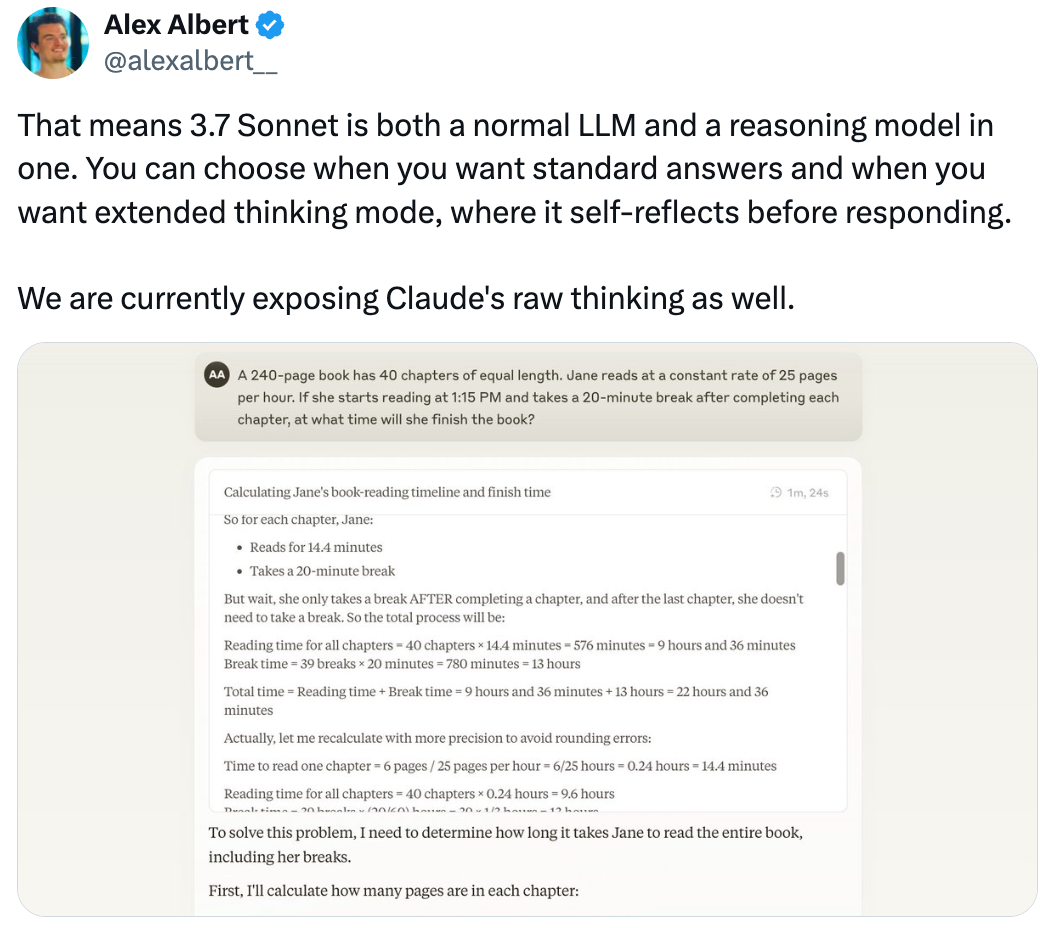Click the 'To solve this problem' response text

(x=506, y=844)
